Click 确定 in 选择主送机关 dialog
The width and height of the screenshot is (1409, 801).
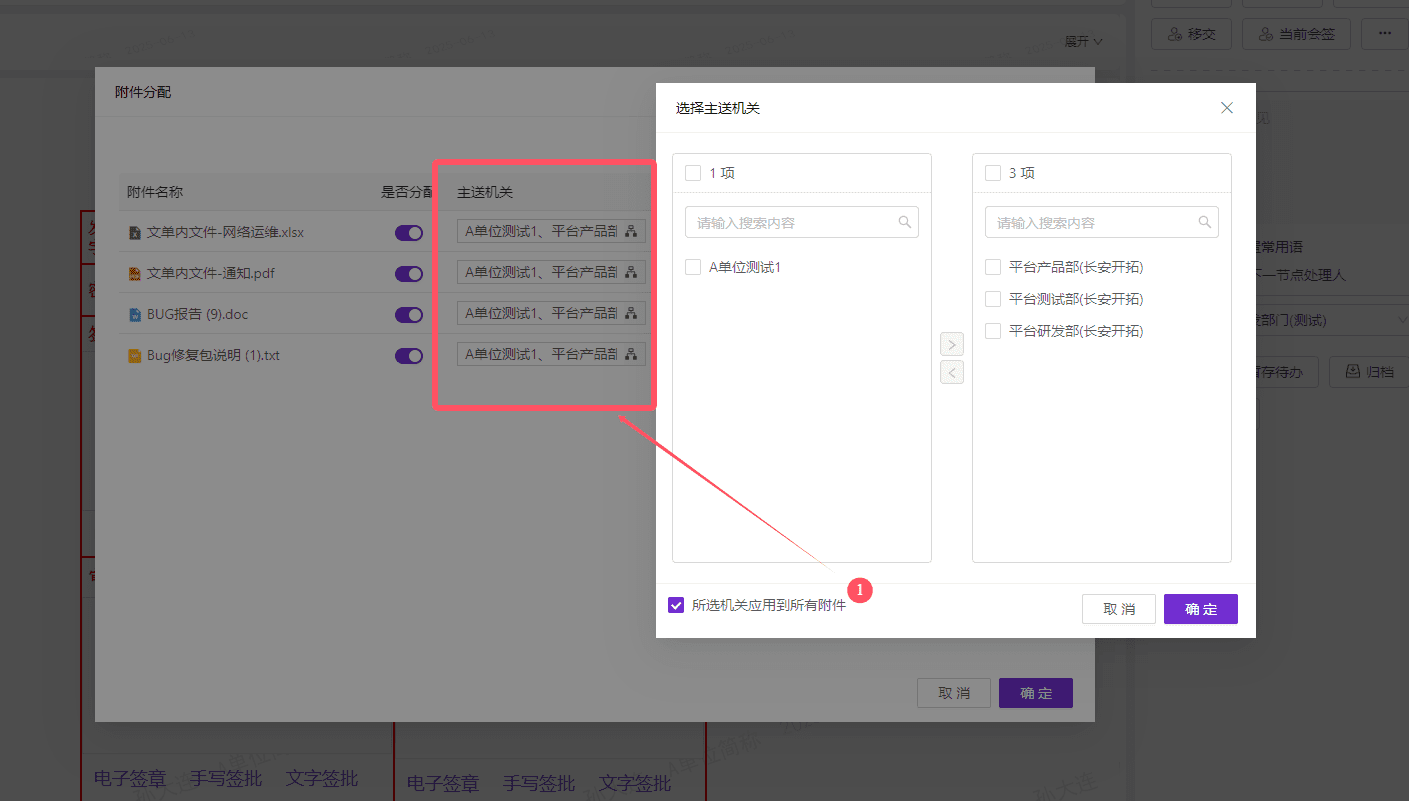1201,609
